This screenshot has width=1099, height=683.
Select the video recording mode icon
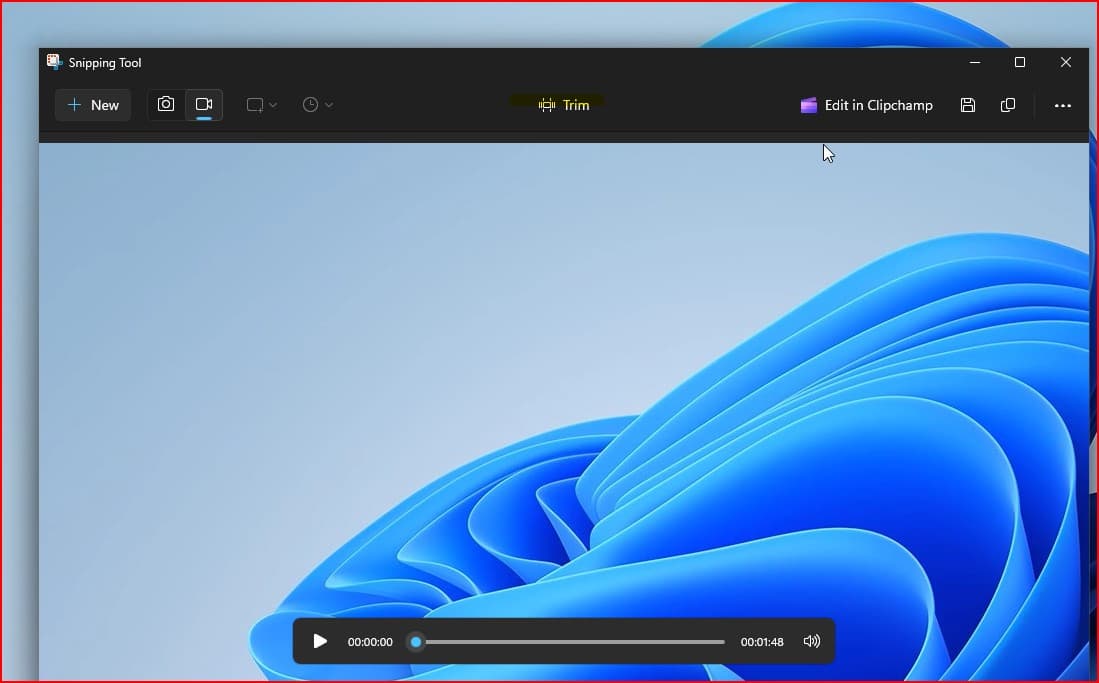point(204,104)
